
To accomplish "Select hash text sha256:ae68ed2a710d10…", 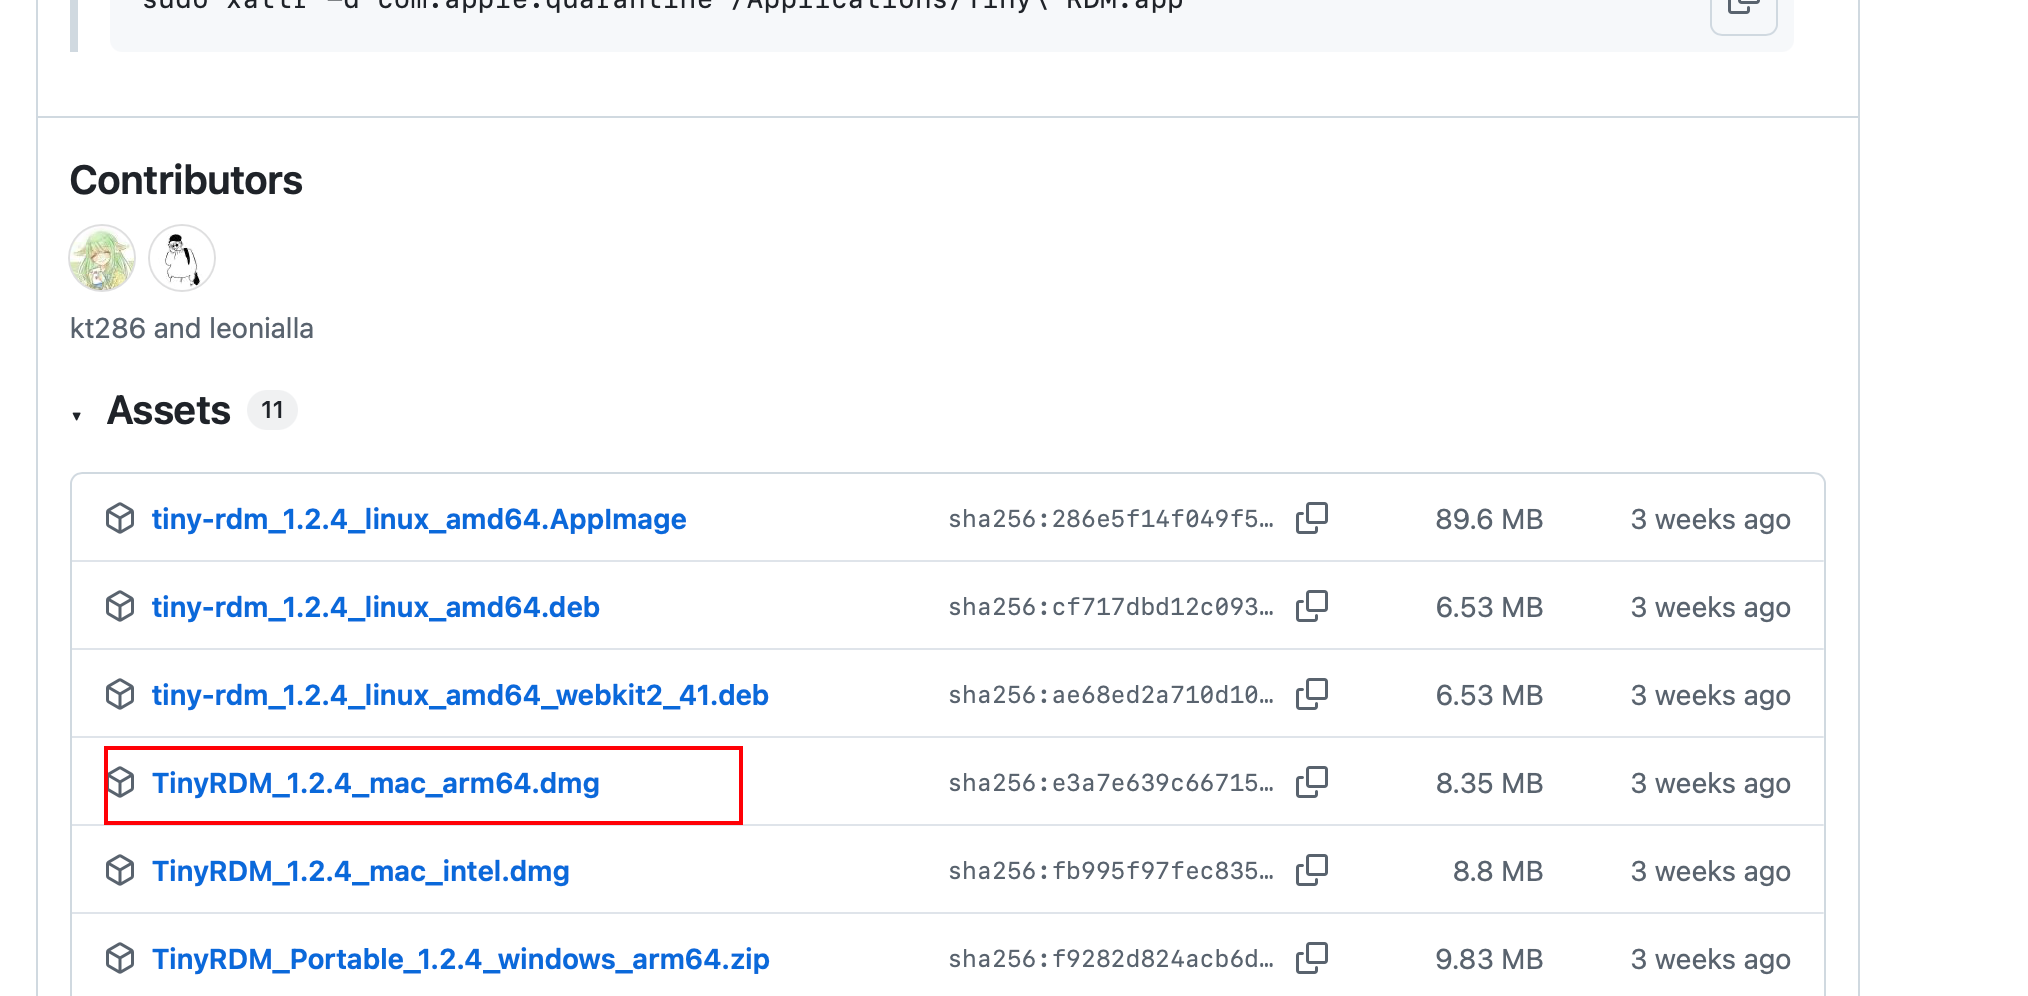I will click(x=1111, y=695).
